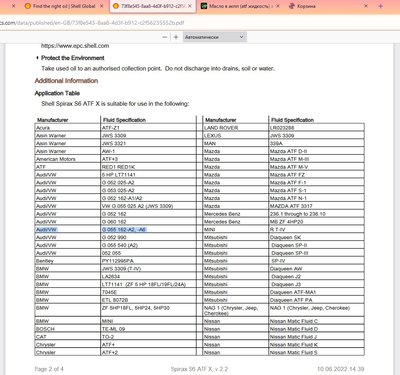Image resolution: width=400 pixels, height=375 pixels.
Task: Open the epc.shell.com link
Action: point(75,46)
